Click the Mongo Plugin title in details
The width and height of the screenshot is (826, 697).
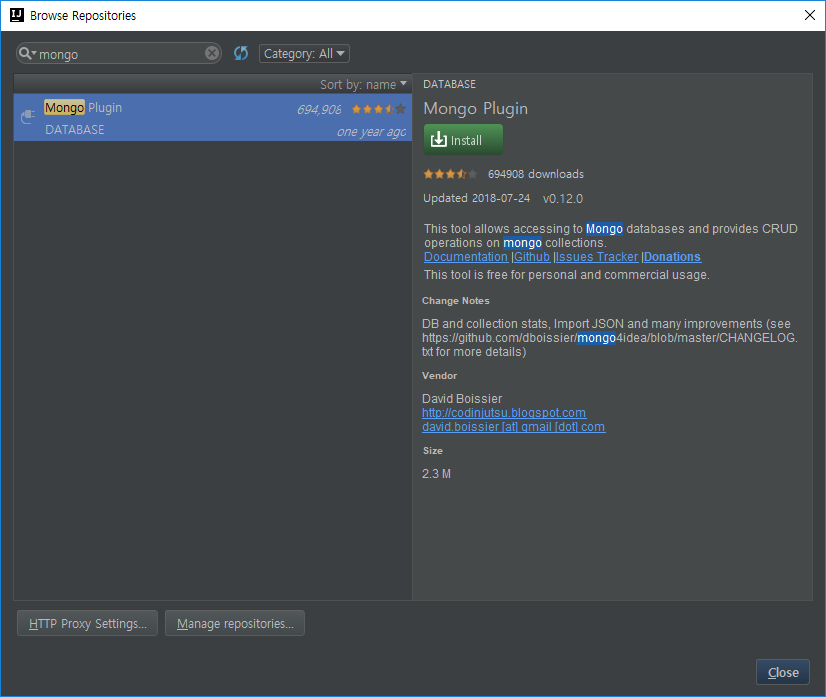(476, 108)
